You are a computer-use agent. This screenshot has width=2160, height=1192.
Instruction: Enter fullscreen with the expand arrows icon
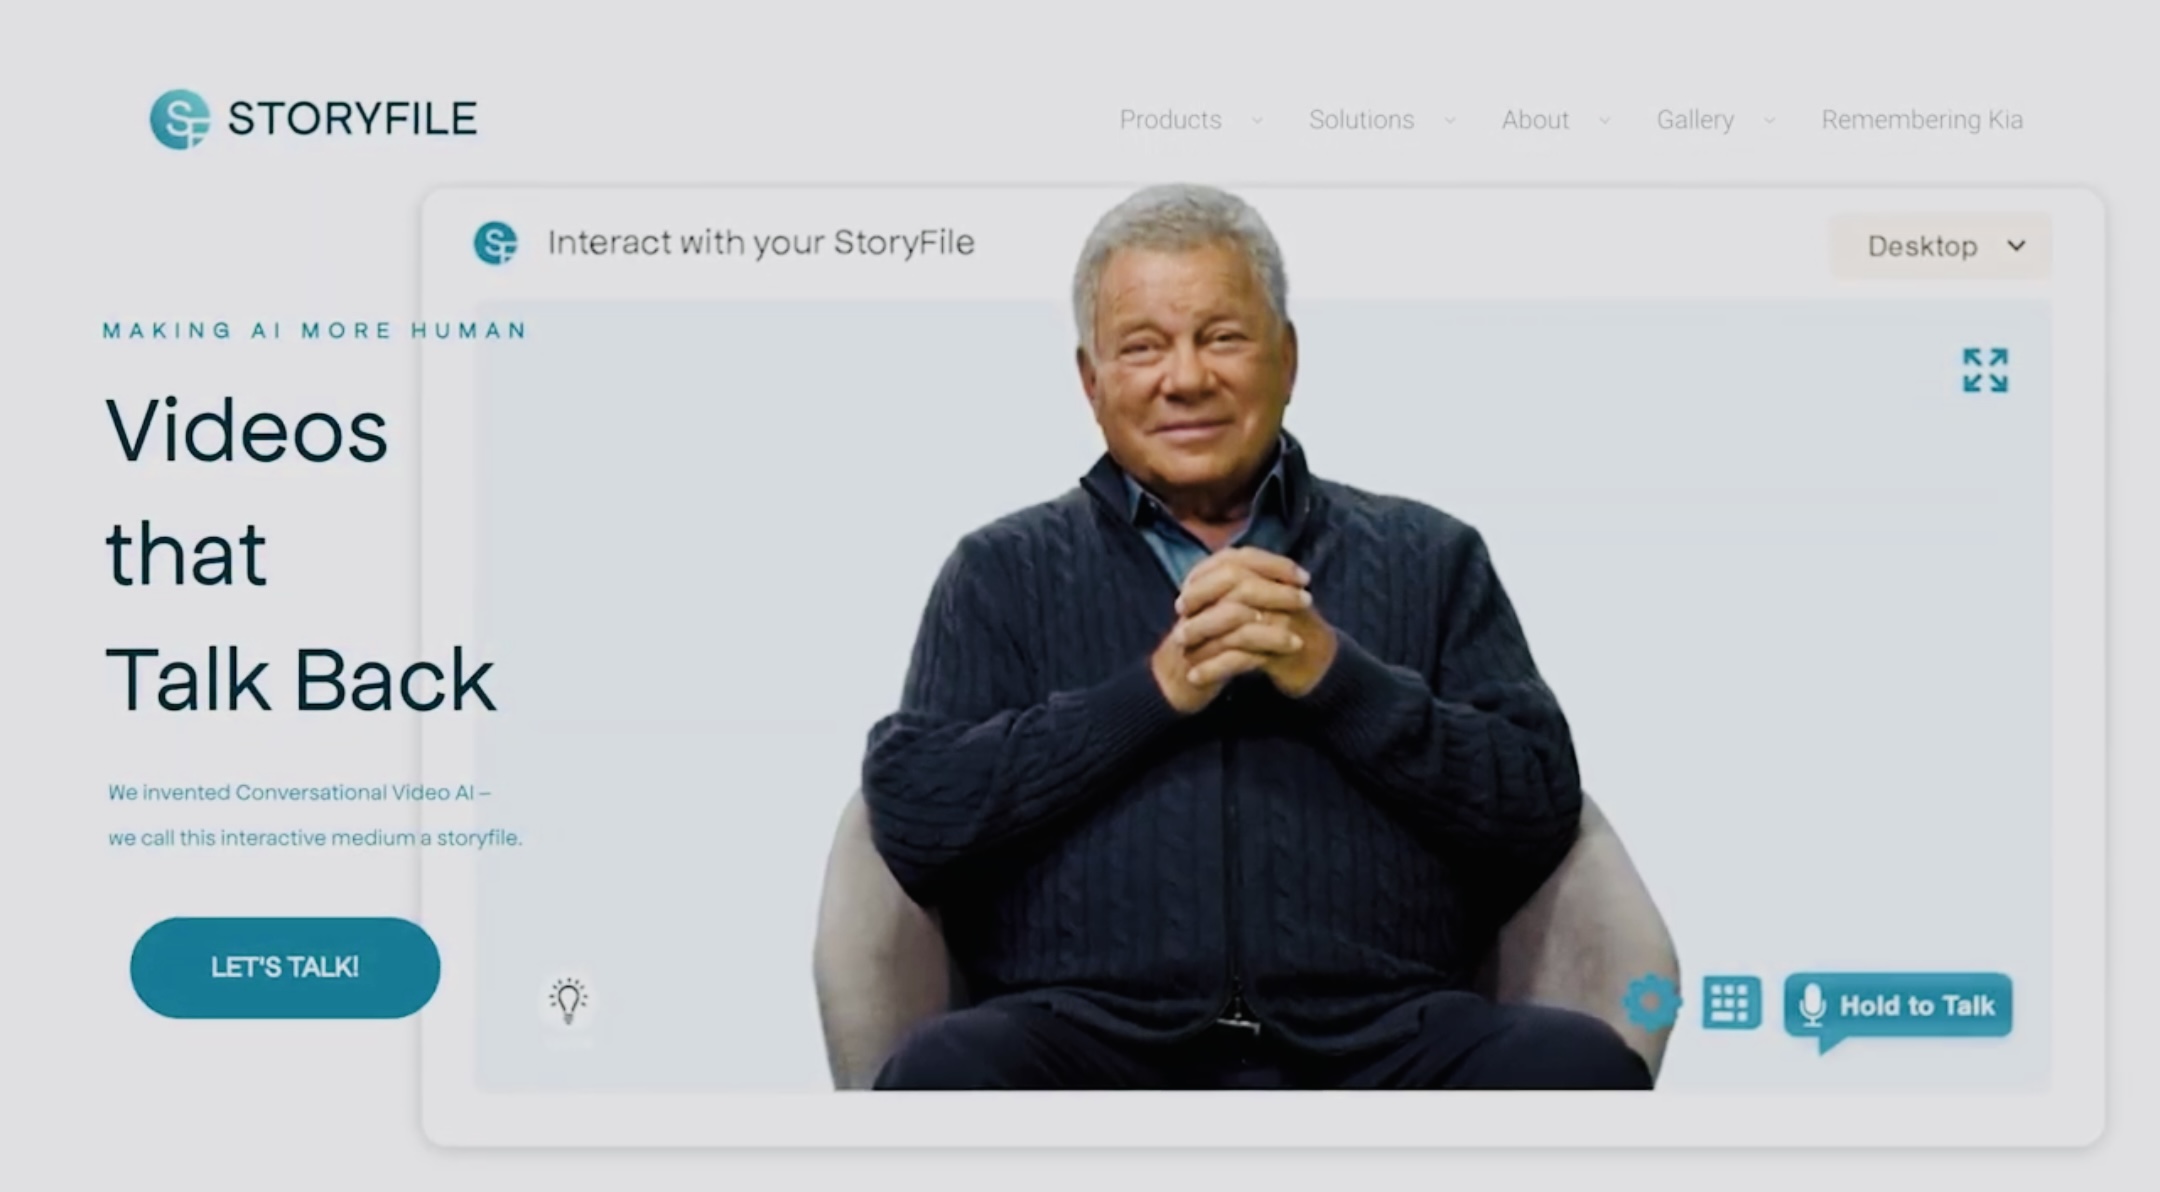(x=1984, y=371)
